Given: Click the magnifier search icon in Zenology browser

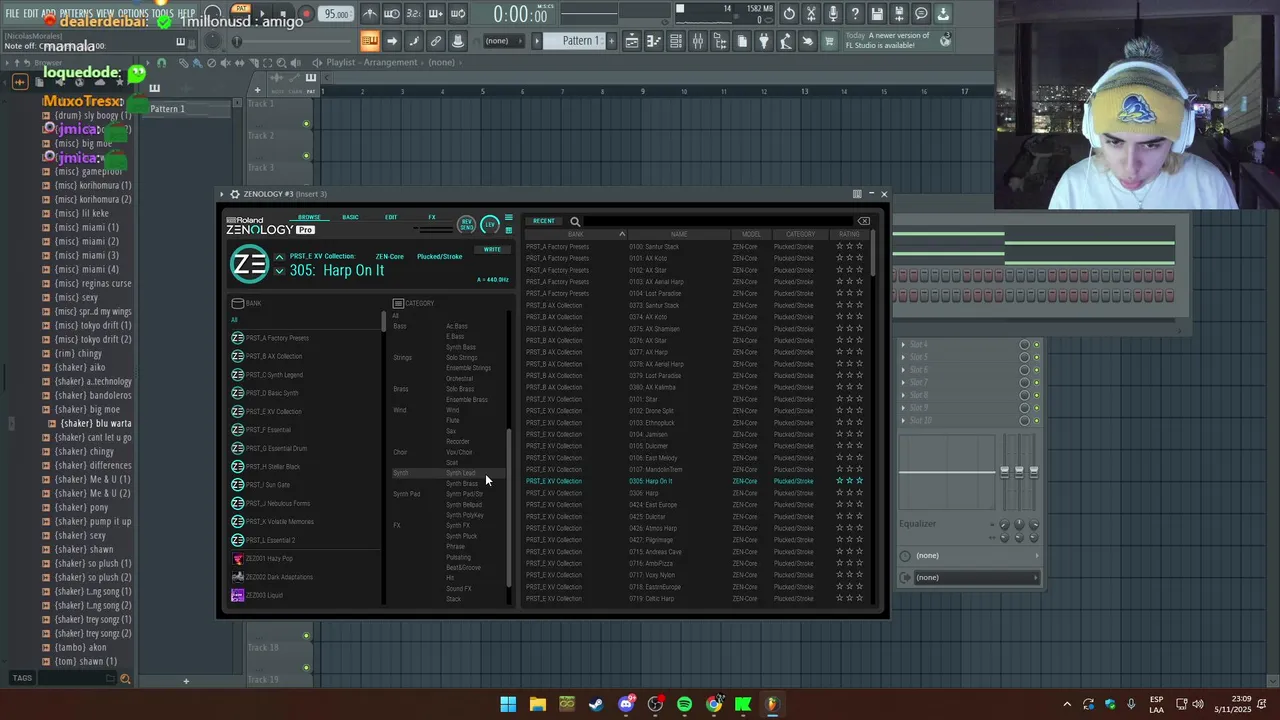Looking at the screenshot, I should pyautogui.click(x=575, y=221).
